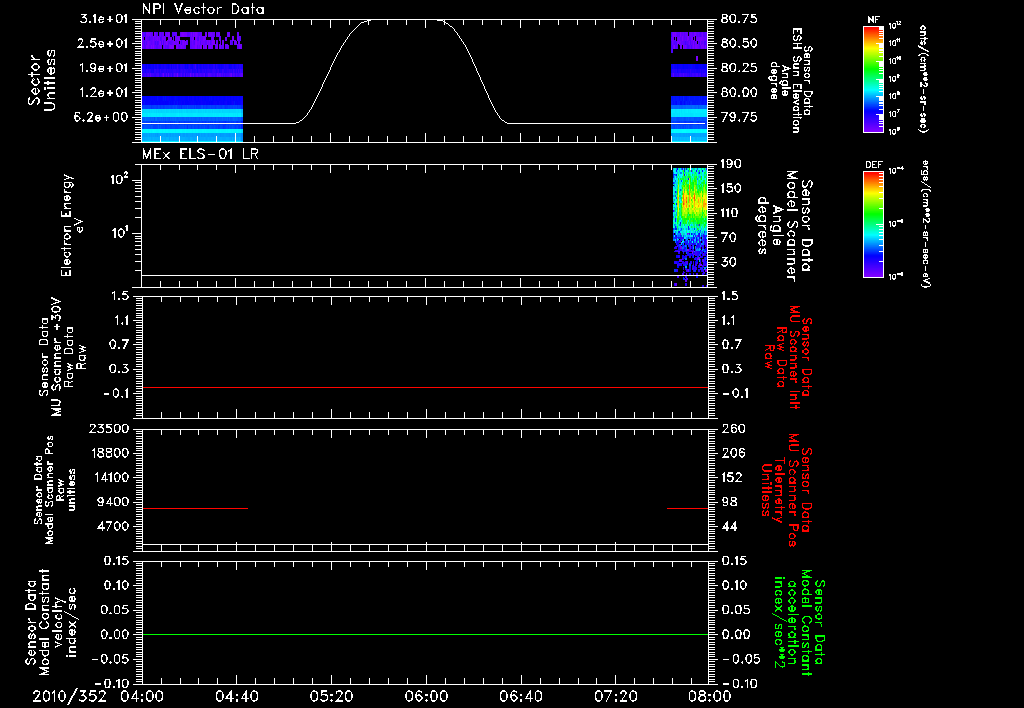Viewport: 1024px width, 708px height.
Task: Click the 190 scanner angle tick value
Action: pos(732,164)
